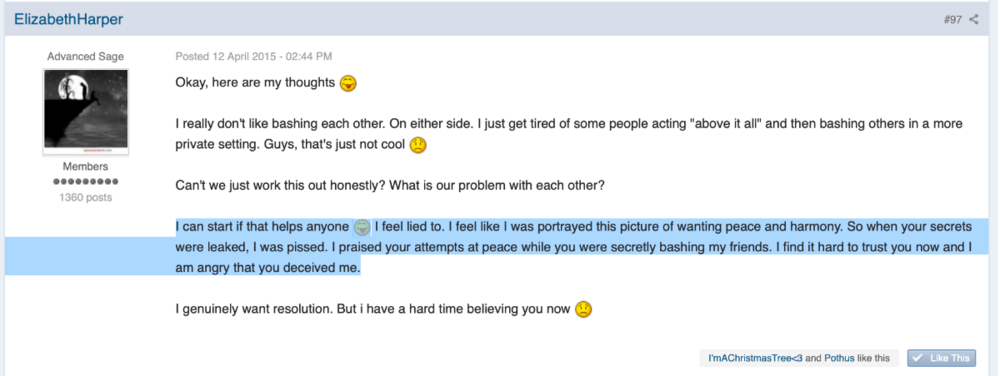
Task: Open I'mAChristmasTree<3's profile
Action: coord(755,358)
